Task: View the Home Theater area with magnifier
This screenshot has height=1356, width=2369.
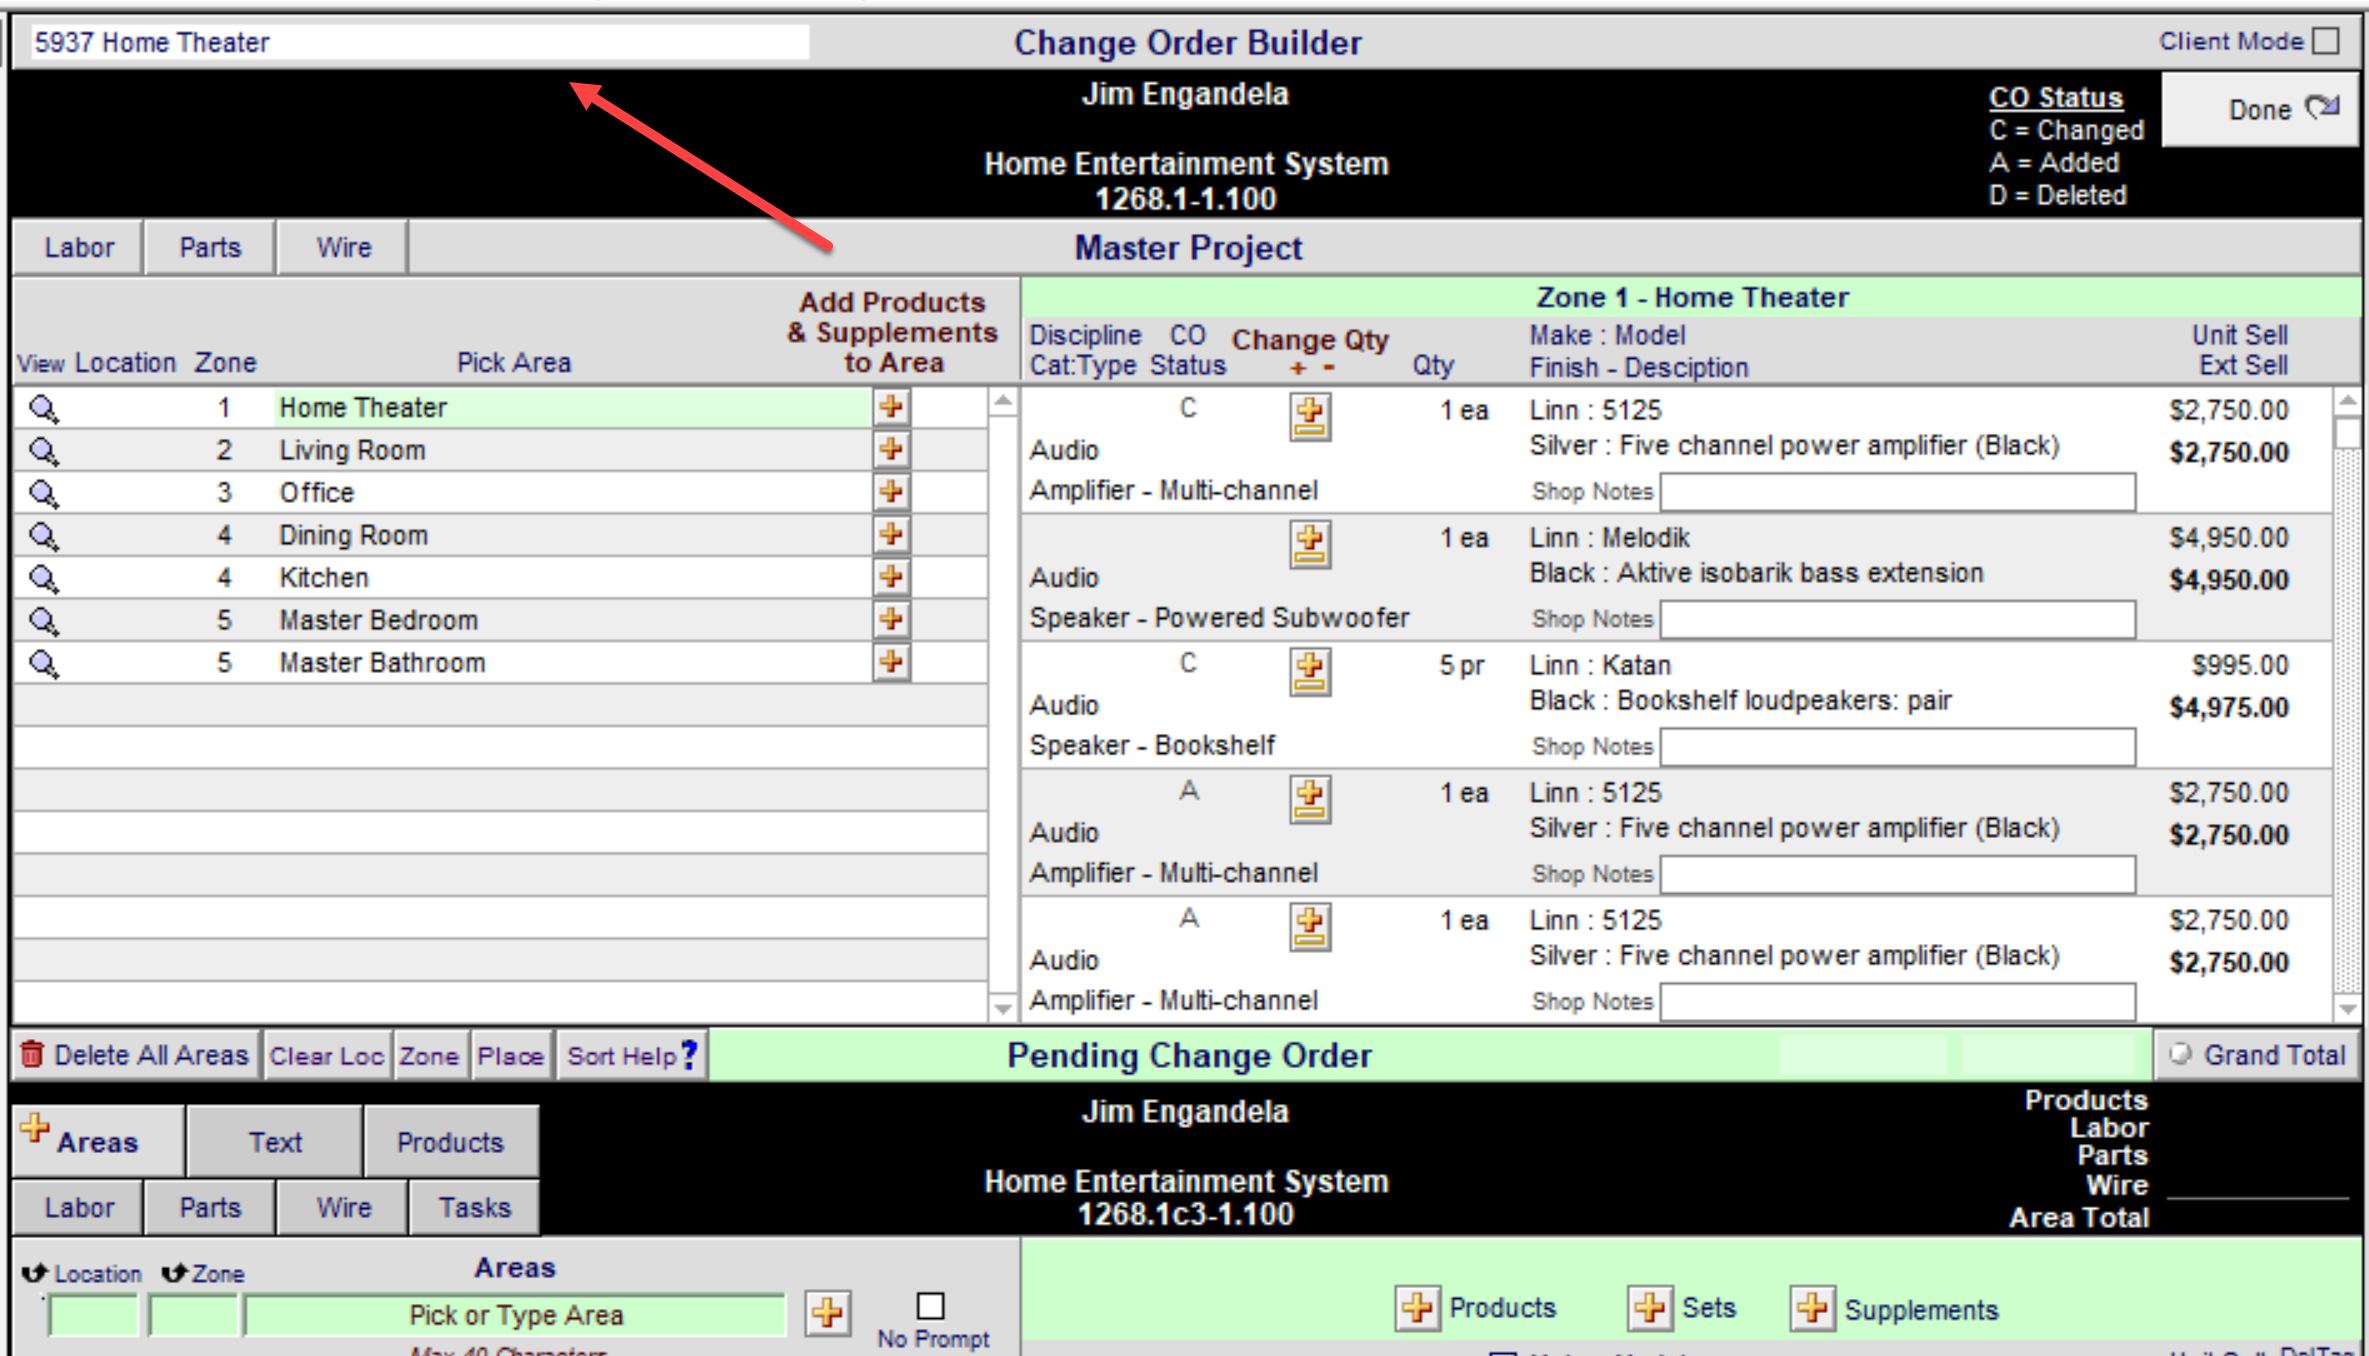Action: [44, 409]
